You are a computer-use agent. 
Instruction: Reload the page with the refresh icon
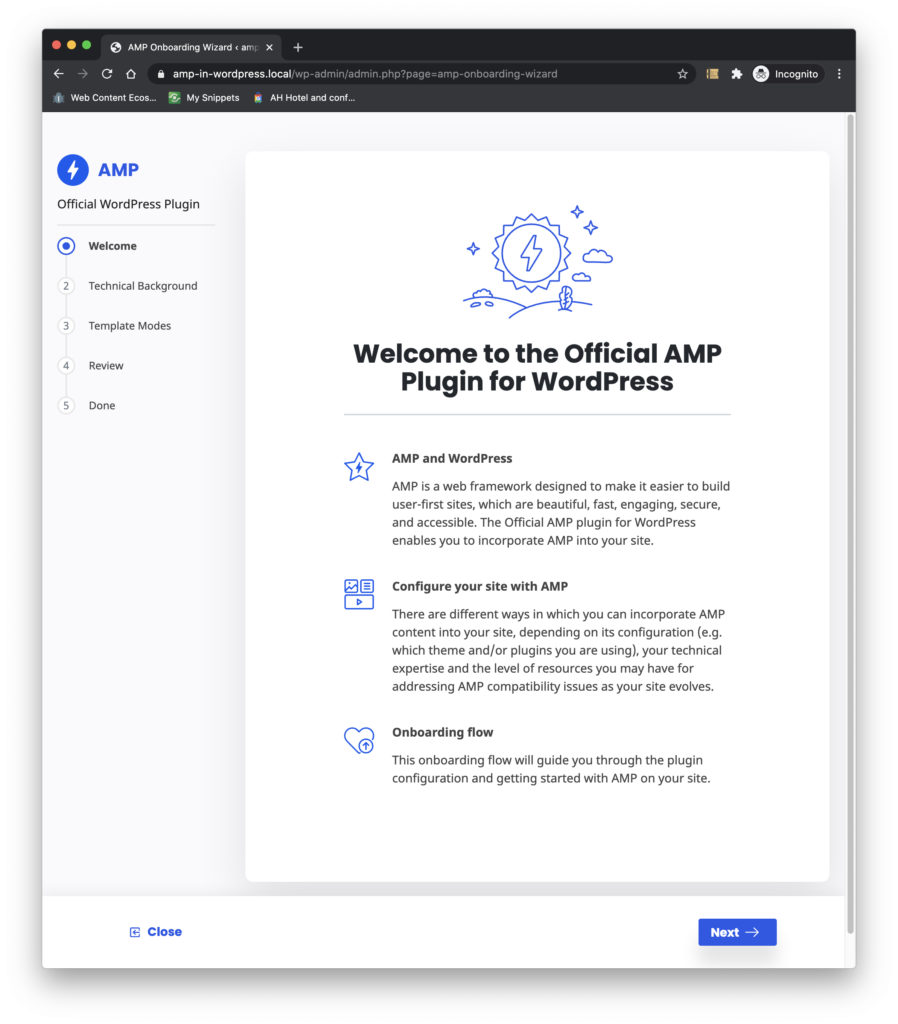[x=107, y=74]
